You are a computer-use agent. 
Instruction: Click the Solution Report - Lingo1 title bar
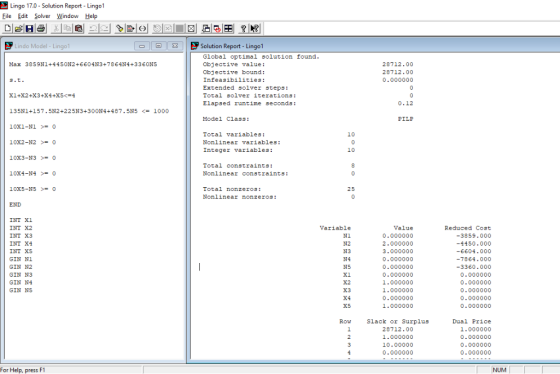click(x=375, y=46)
